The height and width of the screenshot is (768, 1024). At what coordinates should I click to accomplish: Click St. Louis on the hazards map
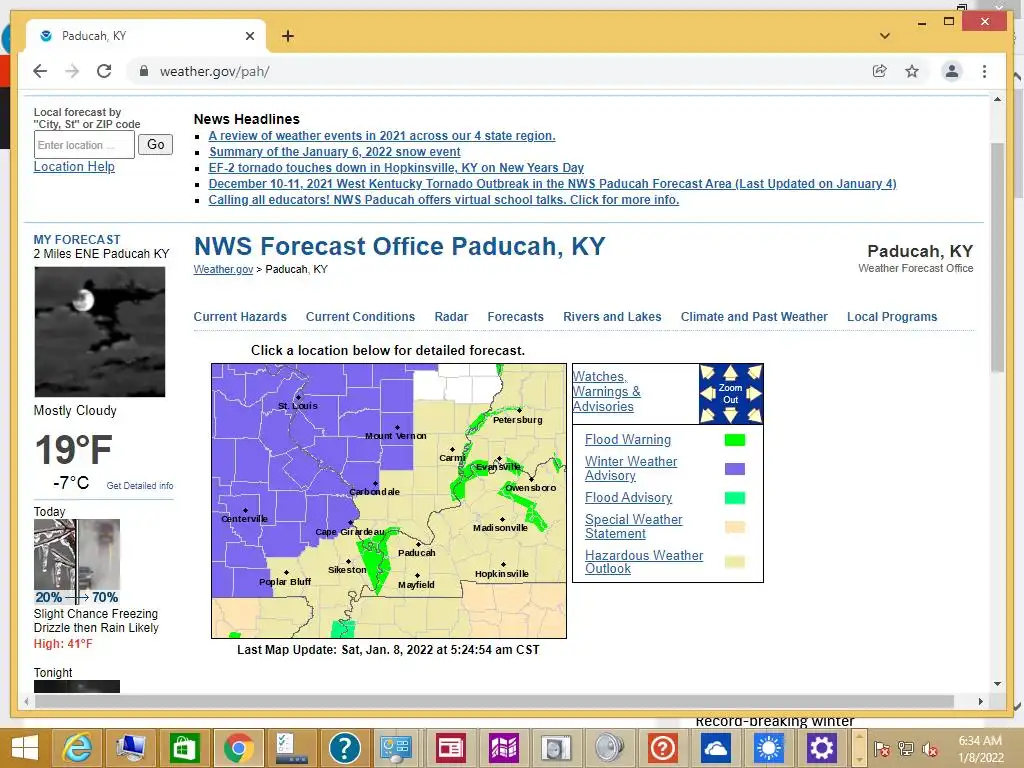(x=297, y=406)
